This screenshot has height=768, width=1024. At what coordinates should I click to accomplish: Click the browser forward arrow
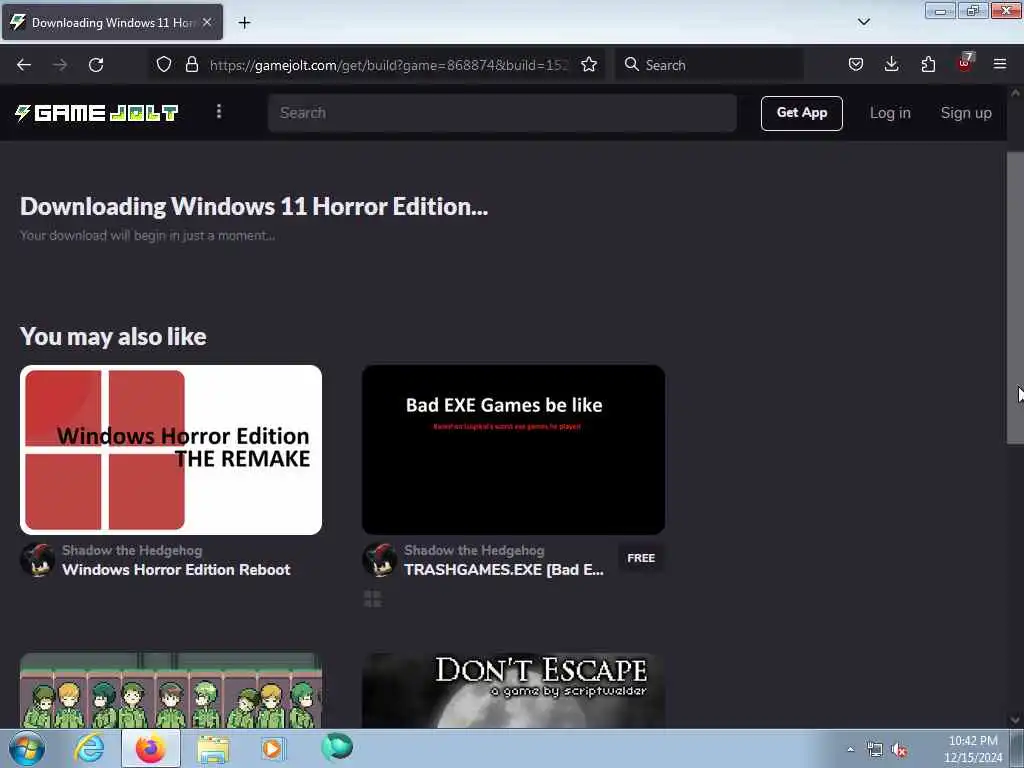click(60, 65)
